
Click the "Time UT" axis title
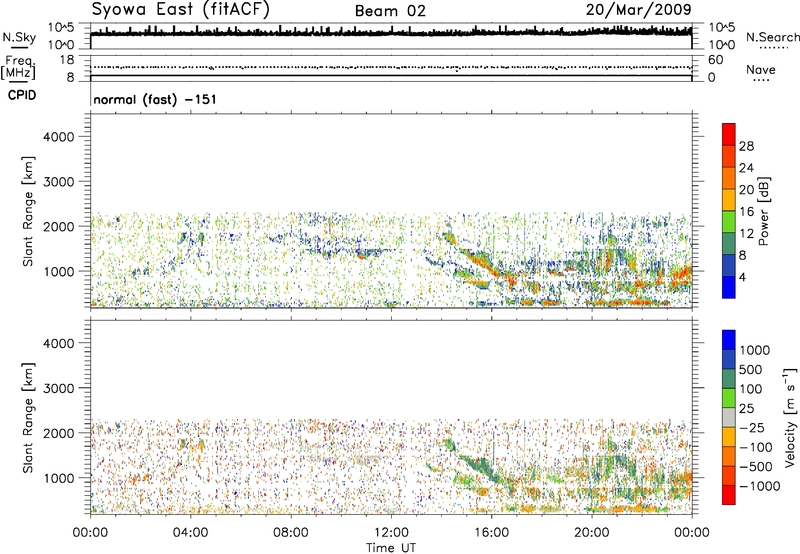(x=391, y=548)
